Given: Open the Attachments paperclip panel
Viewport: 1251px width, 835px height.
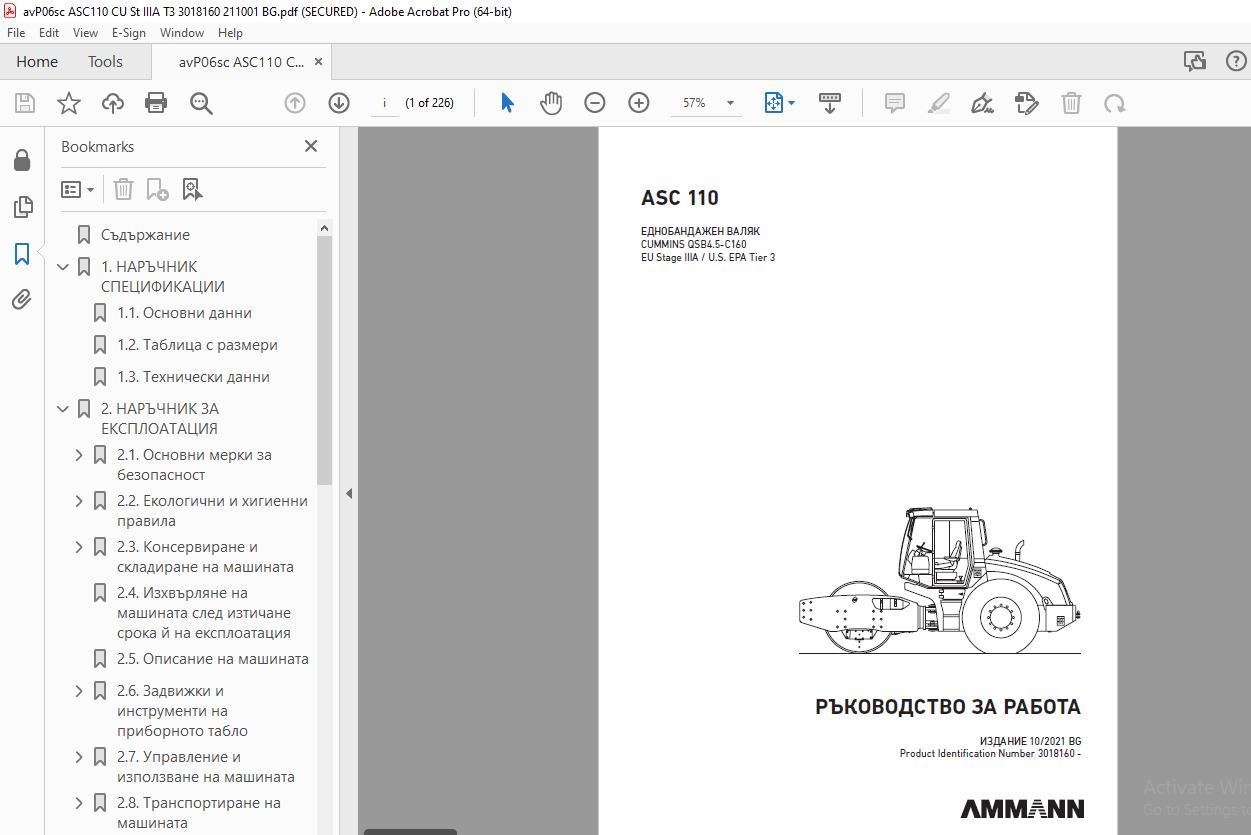Looking at the screenshot, I should click(x=22, y=299).
